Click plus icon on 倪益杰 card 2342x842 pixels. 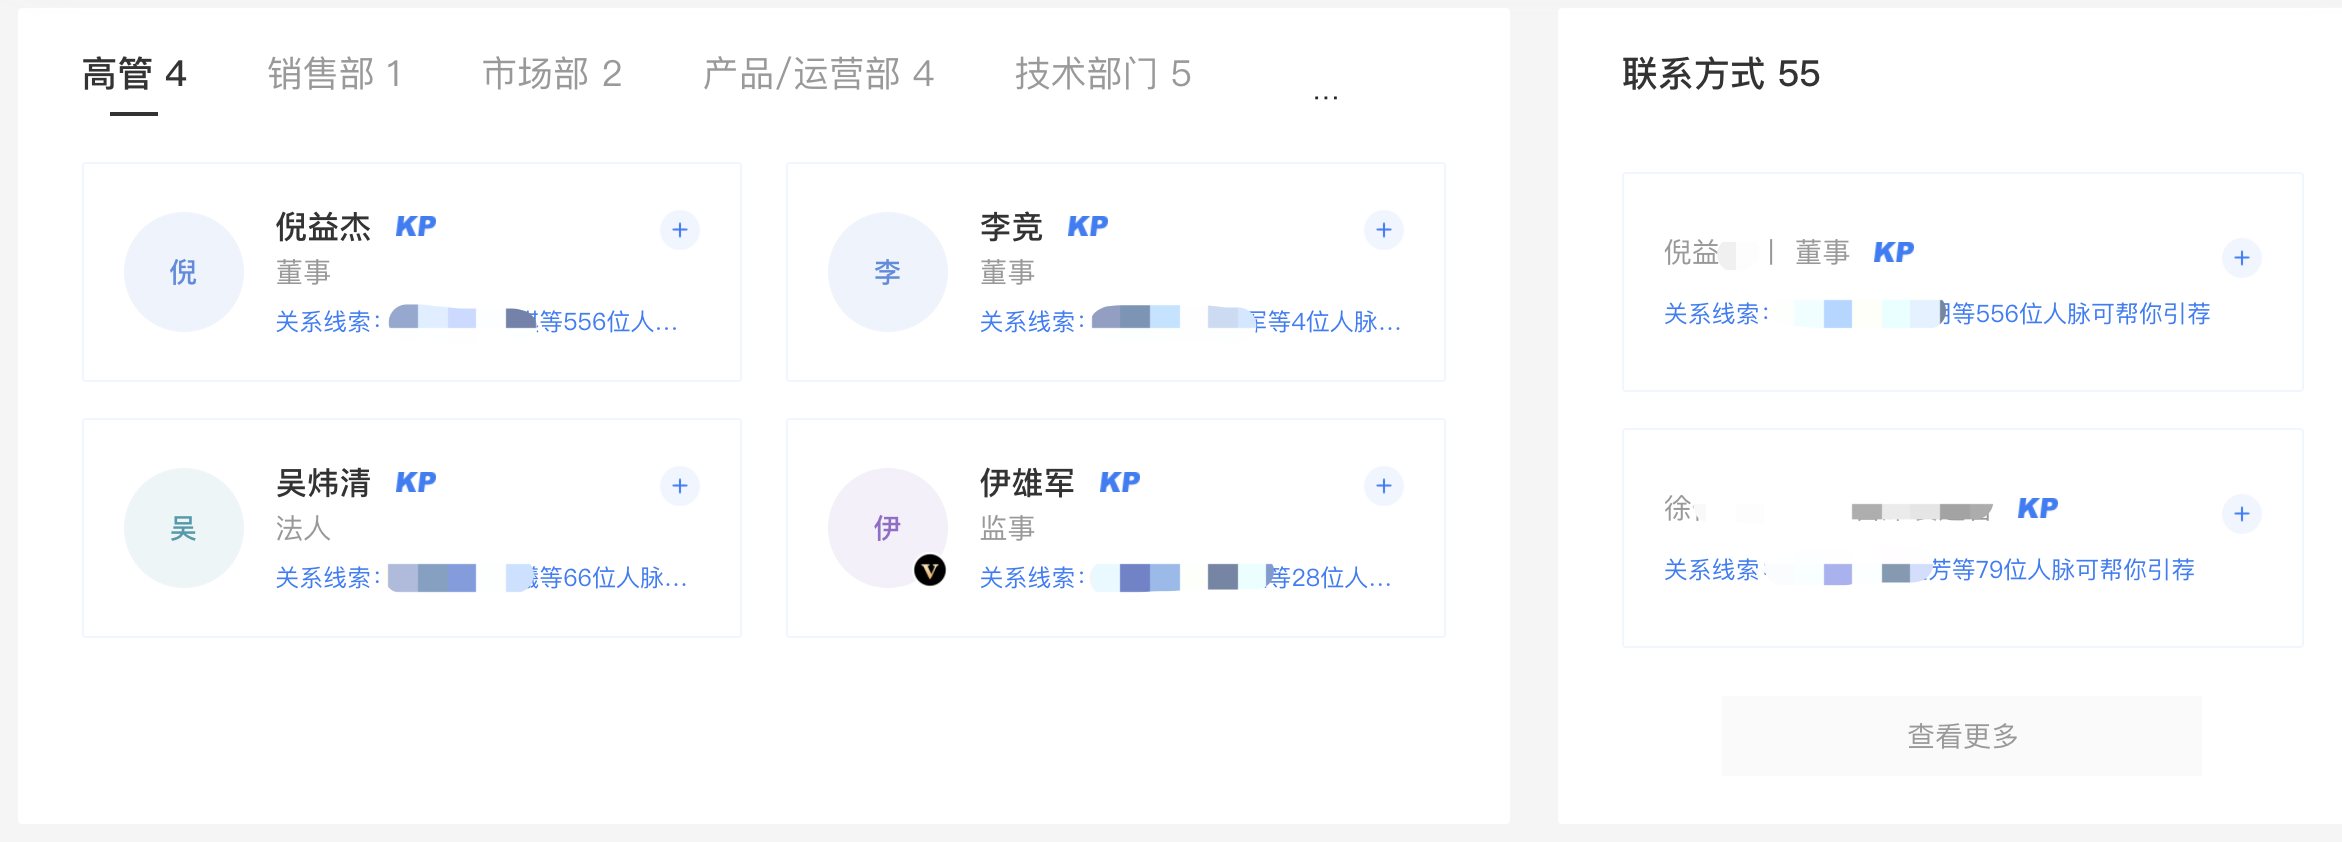[680, 230]
